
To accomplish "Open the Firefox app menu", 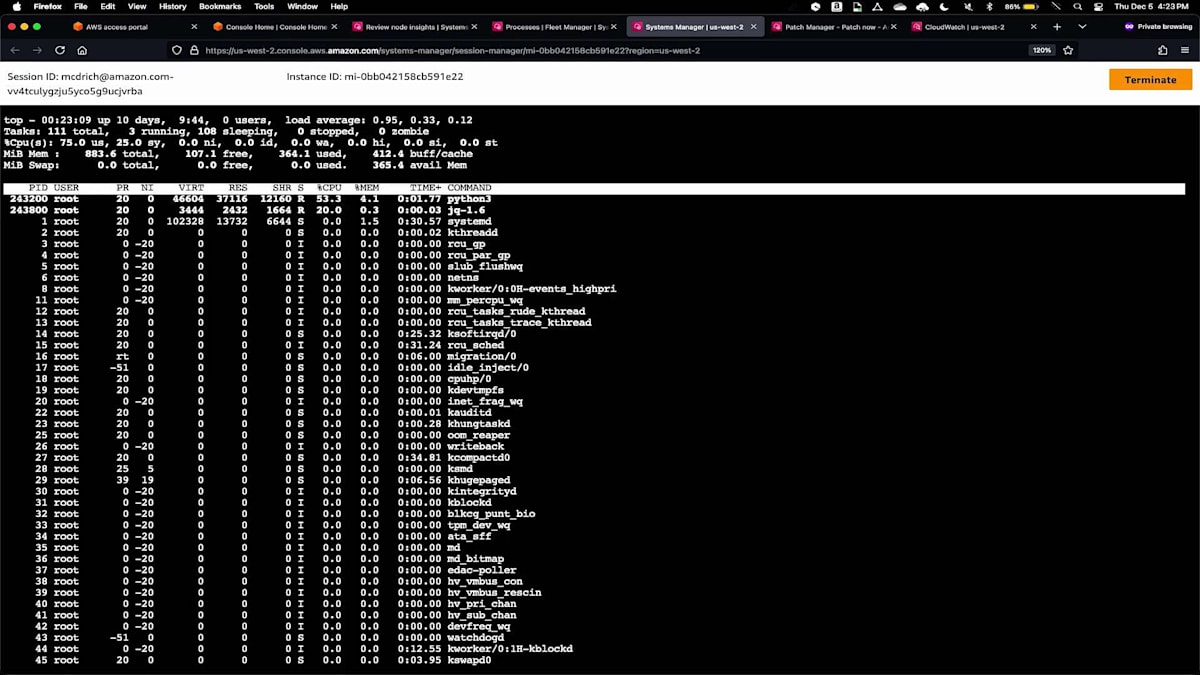I will 46,6.
